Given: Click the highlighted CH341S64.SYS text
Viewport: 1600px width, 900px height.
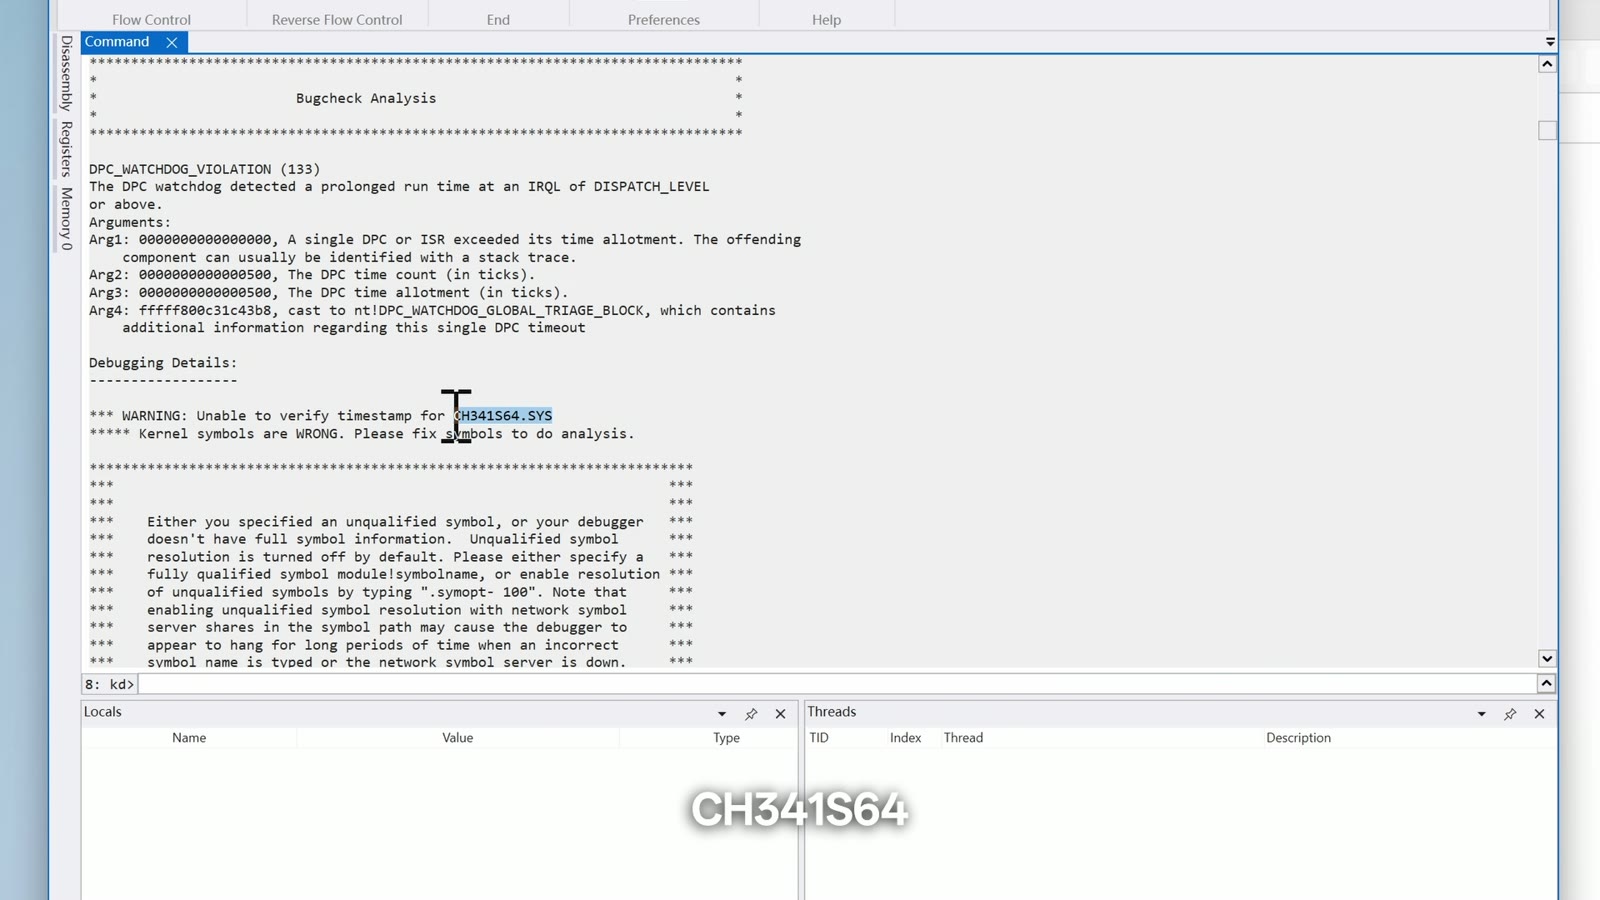Looking at the screenshot, I should (x=504, y=416).
